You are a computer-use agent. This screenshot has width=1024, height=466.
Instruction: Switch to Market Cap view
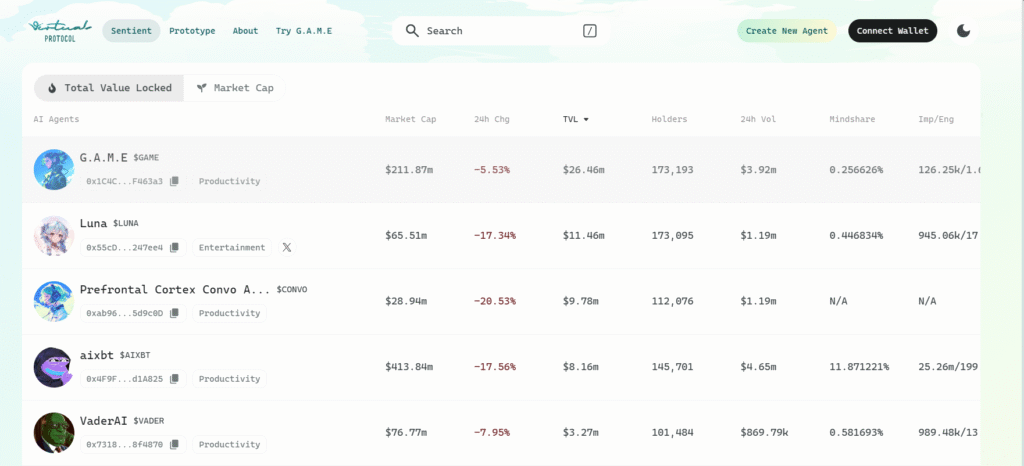235,88
